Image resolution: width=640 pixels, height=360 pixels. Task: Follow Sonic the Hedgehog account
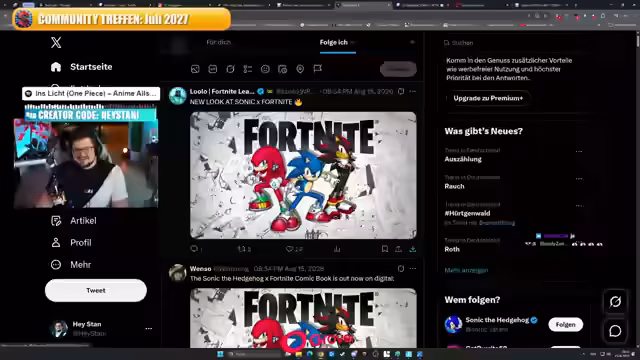coord(566,324)
